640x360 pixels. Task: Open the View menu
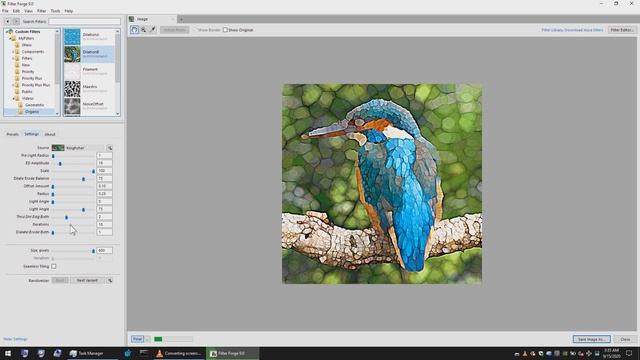pyautogui.click(x=28, y=11)
